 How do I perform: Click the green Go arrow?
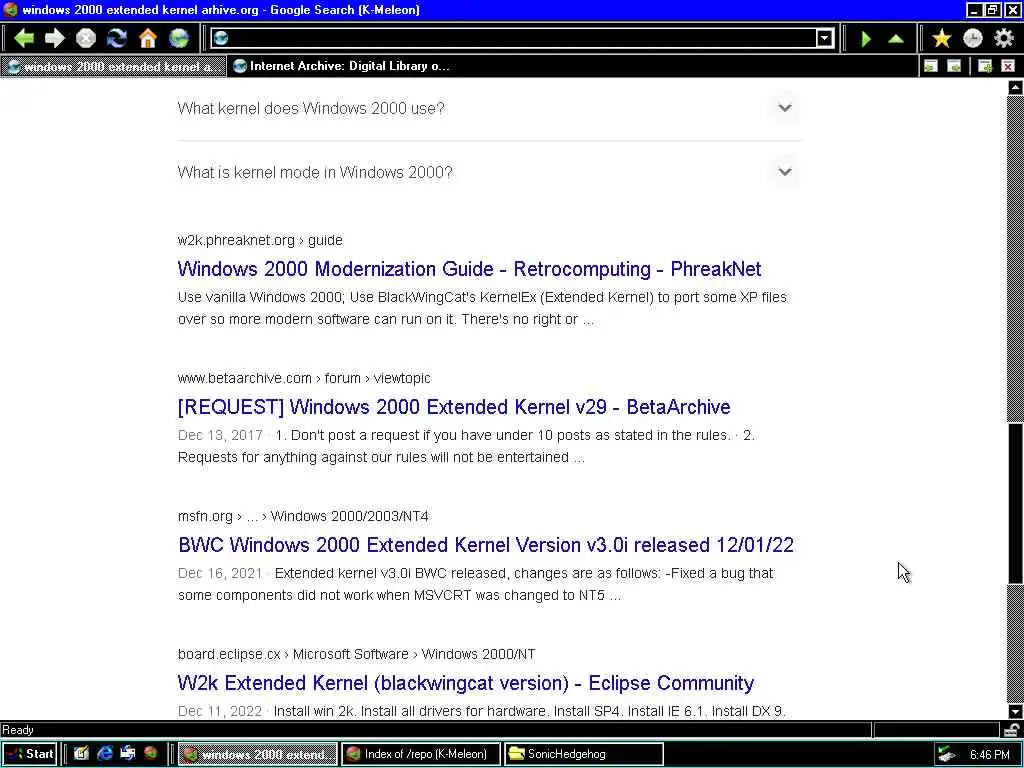pos(866,39)
